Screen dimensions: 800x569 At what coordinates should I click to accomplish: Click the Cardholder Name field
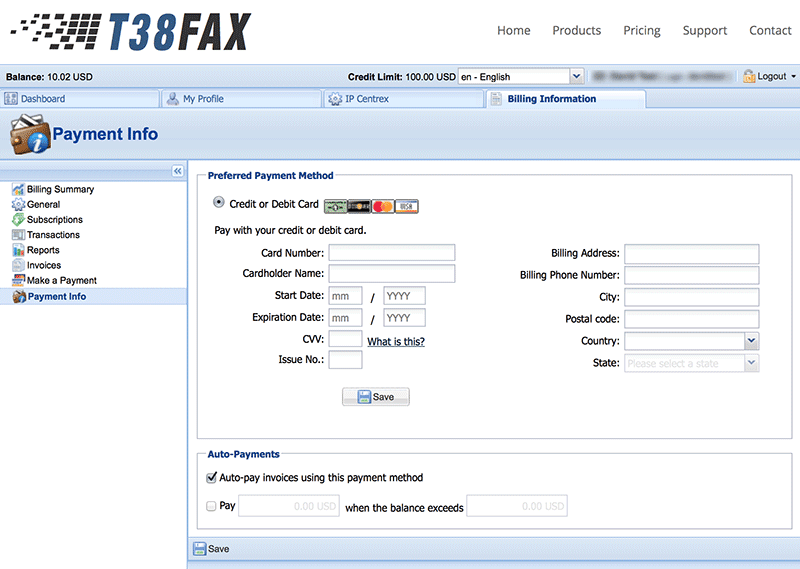392,274
